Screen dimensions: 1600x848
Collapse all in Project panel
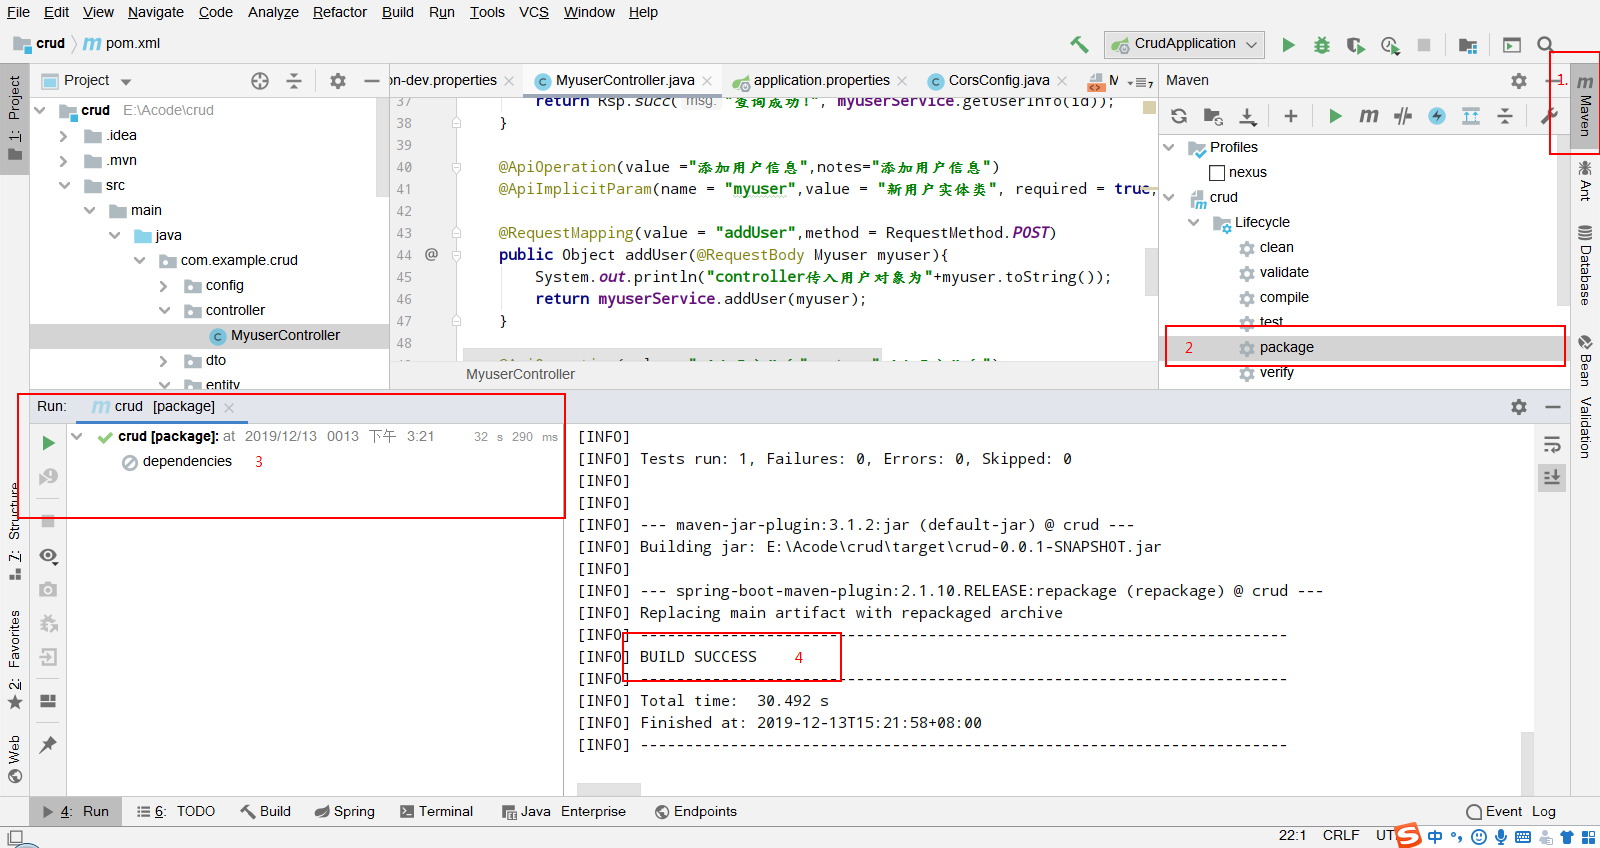point(294,81)
